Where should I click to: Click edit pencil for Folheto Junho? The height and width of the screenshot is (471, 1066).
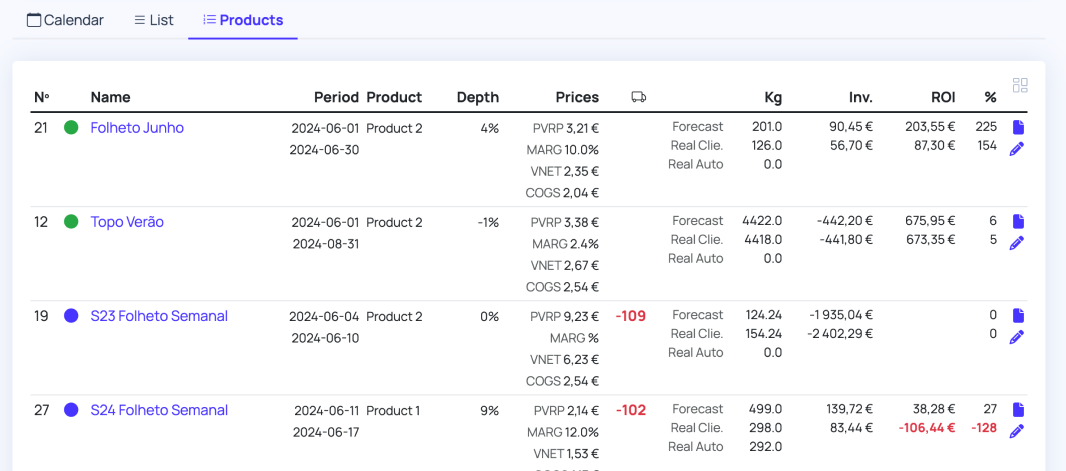[1017, 149]
